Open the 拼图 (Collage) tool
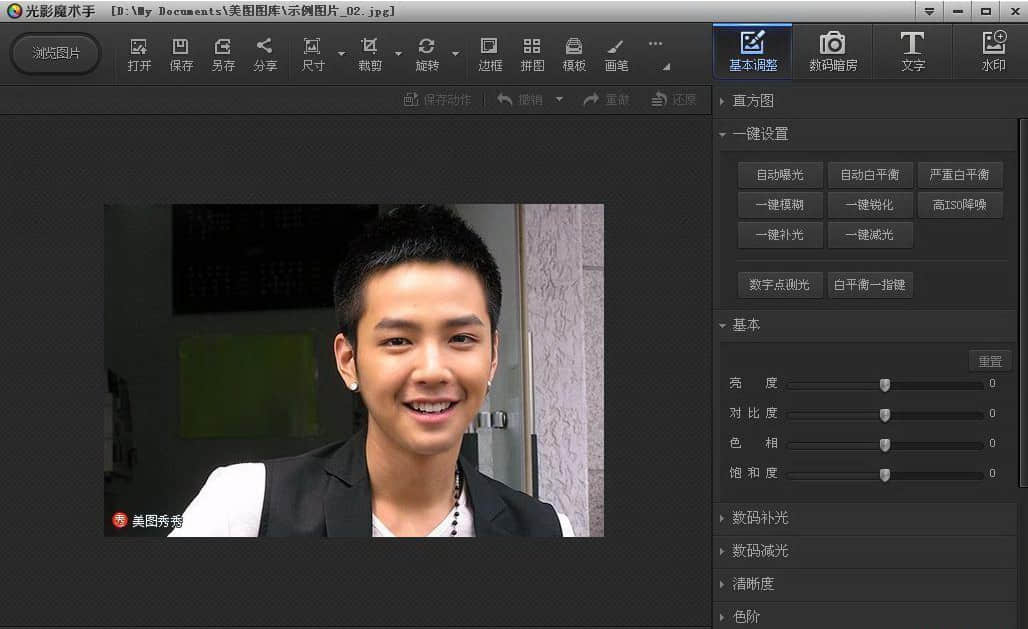1028x629 pixels. pos(532,54)
